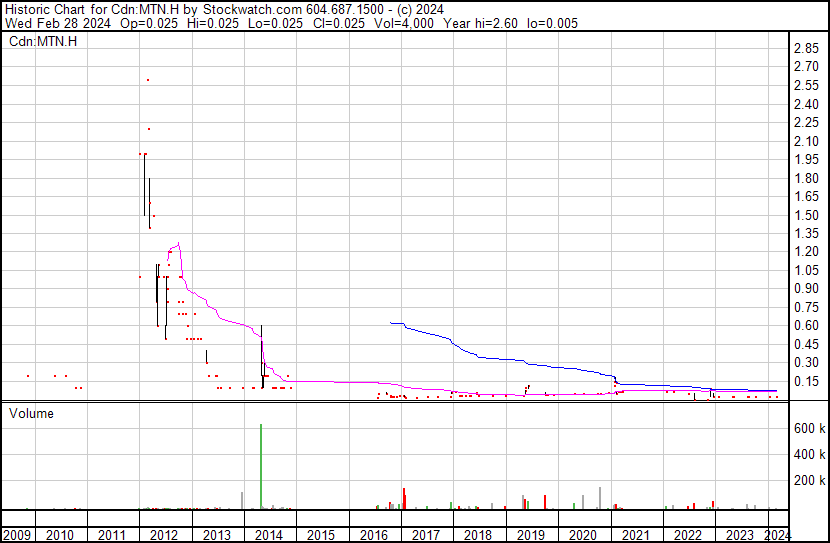Click the 200 k volume axis label

(x=809, y=480)
